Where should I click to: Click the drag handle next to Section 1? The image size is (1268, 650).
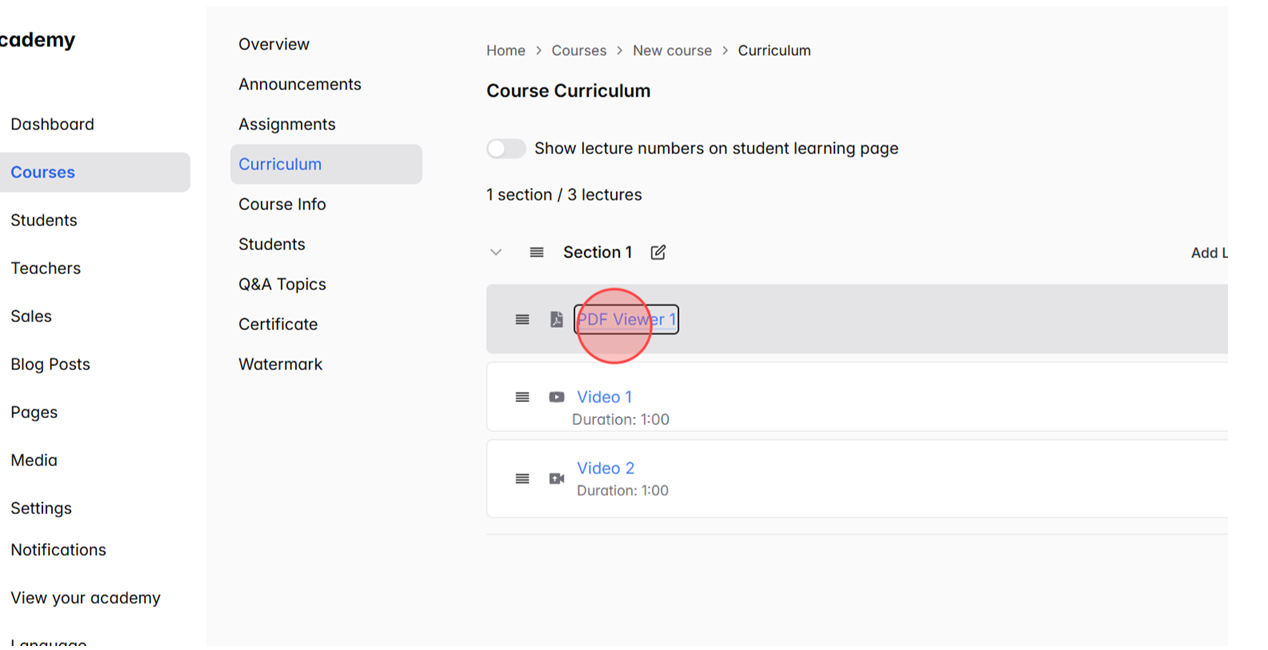(536, 252)
